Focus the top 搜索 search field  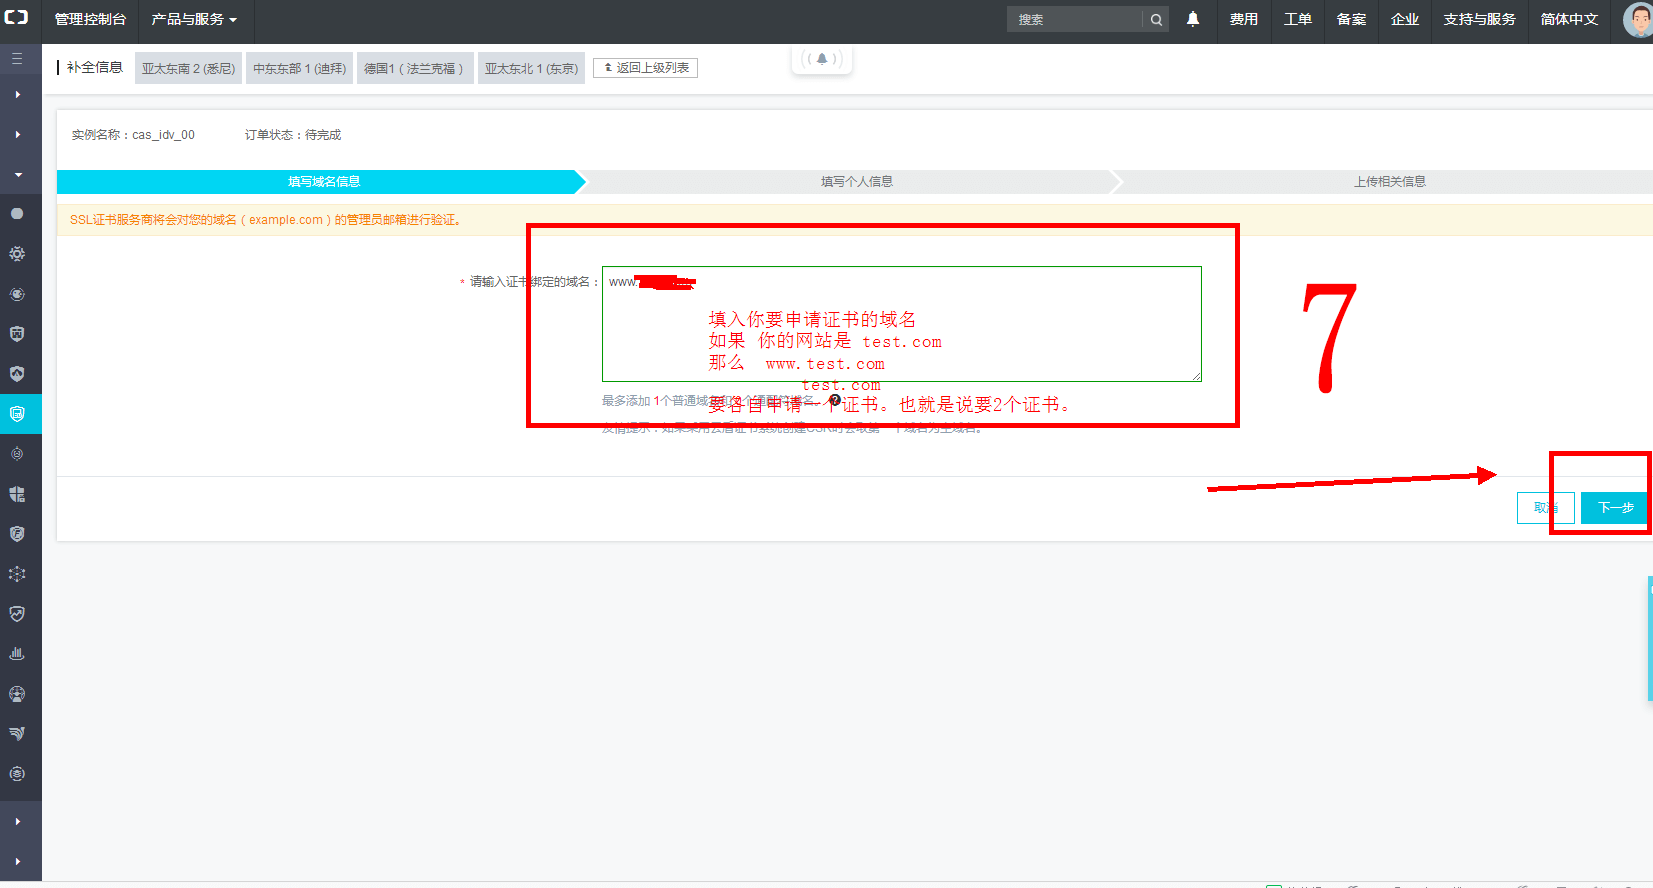pyautogui.click(x=1075, y=20)
